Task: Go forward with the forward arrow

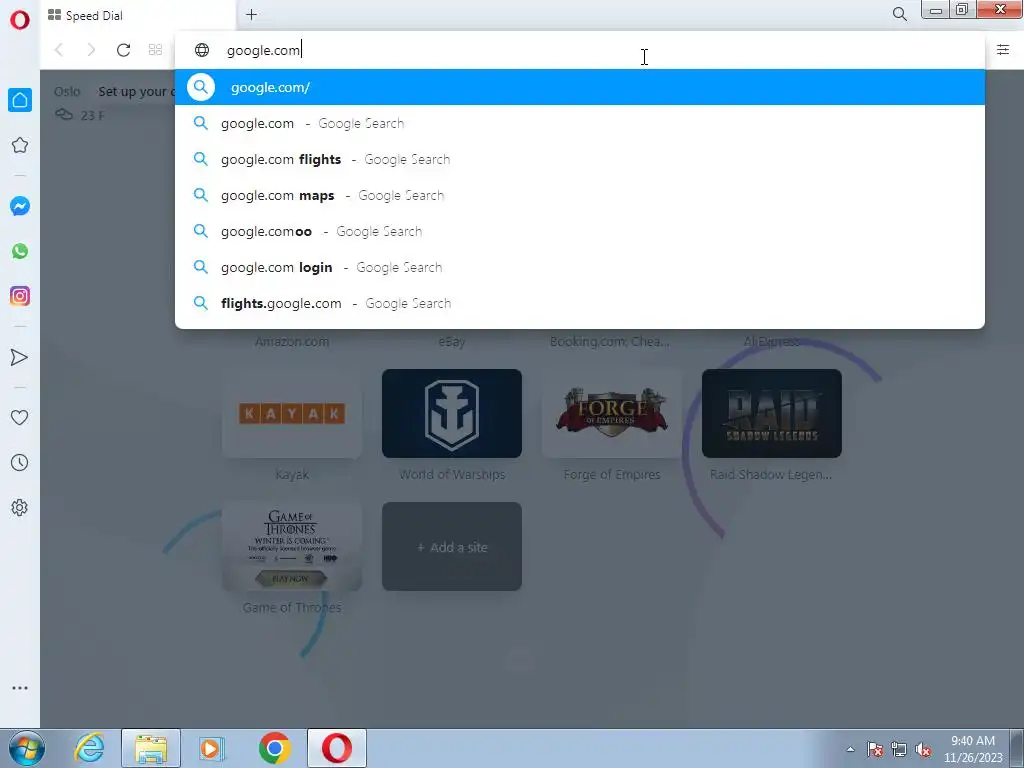Action: [91, 50]
